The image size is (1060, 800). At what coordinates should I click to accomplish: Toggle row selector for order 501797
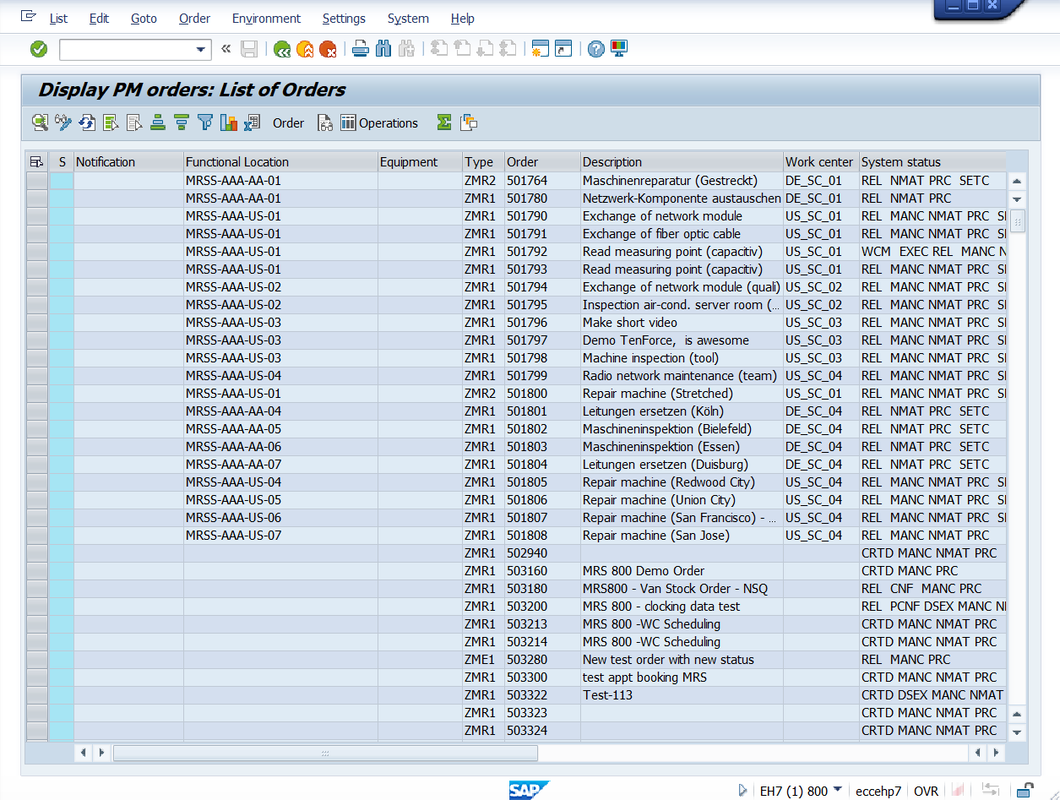pyautogui.click(x=37, y=340)
